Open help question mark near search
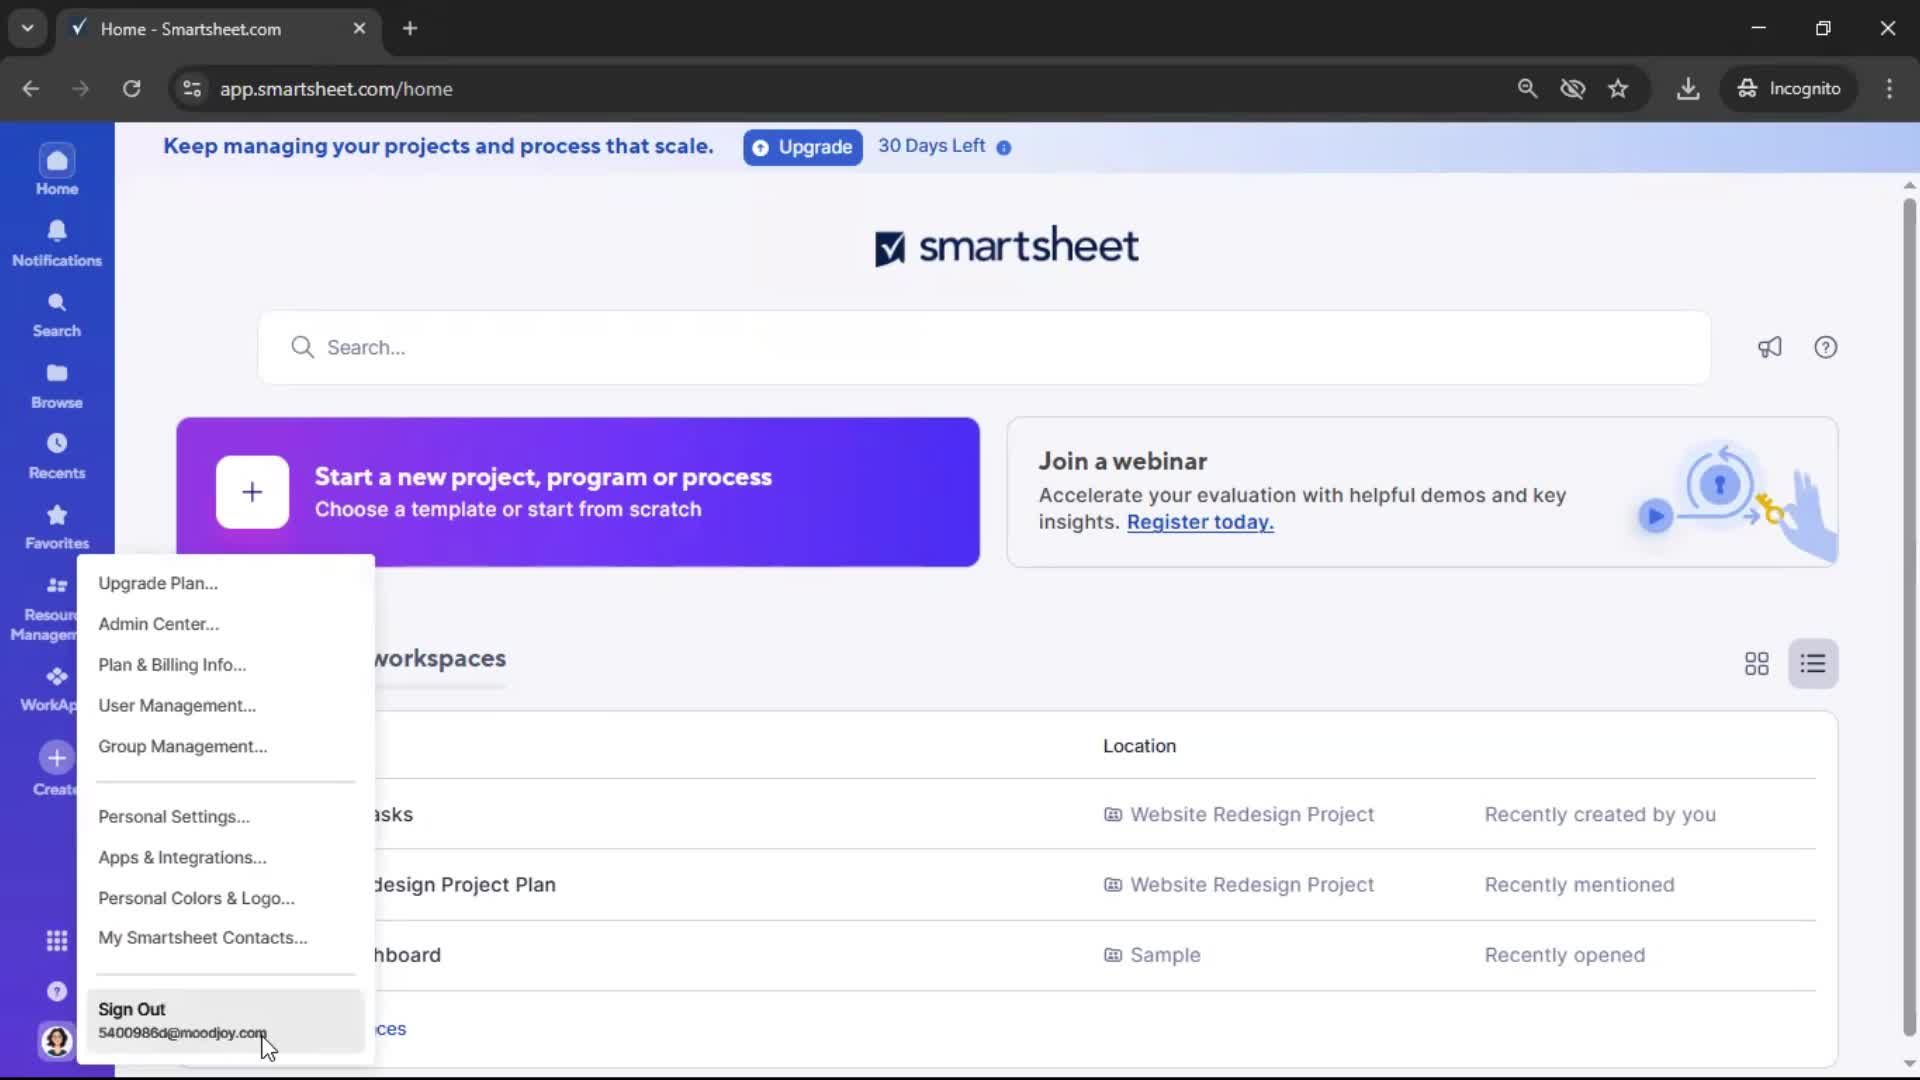The height and width of the screenshot is (1080, 1920). click(1825, 347)
